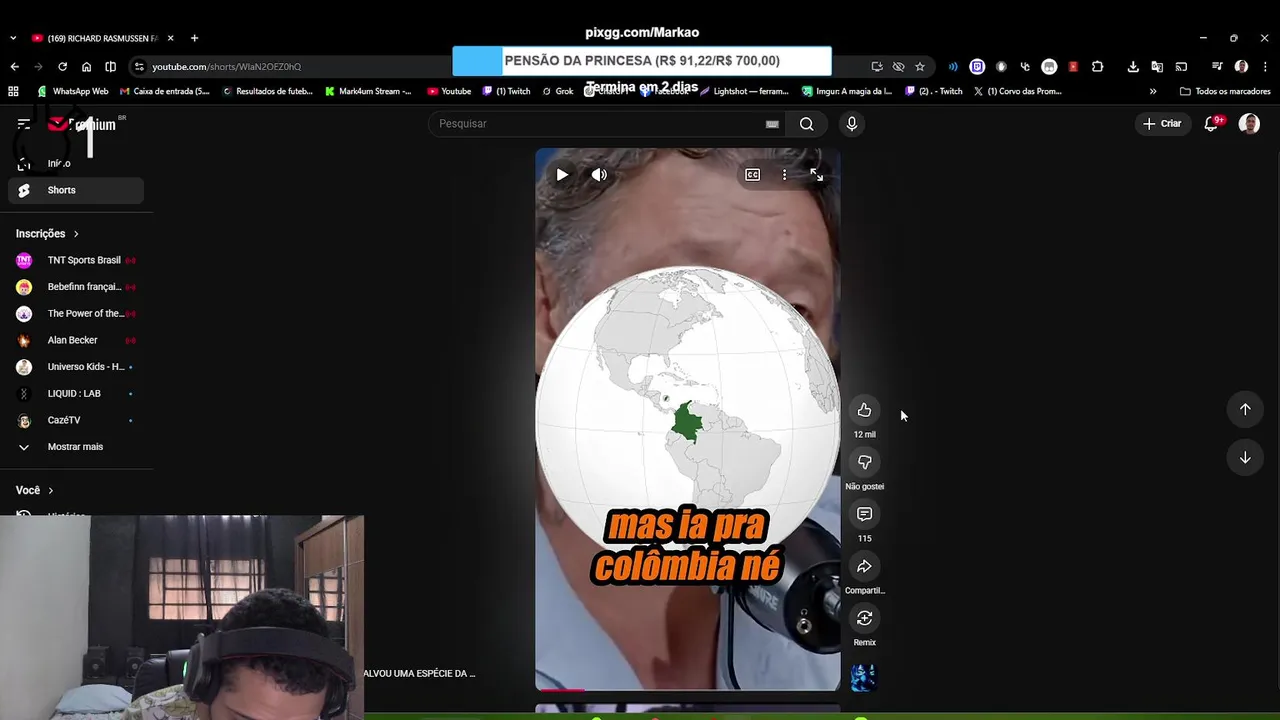
Task: Expand the Você section
Action: pos(35,490)
